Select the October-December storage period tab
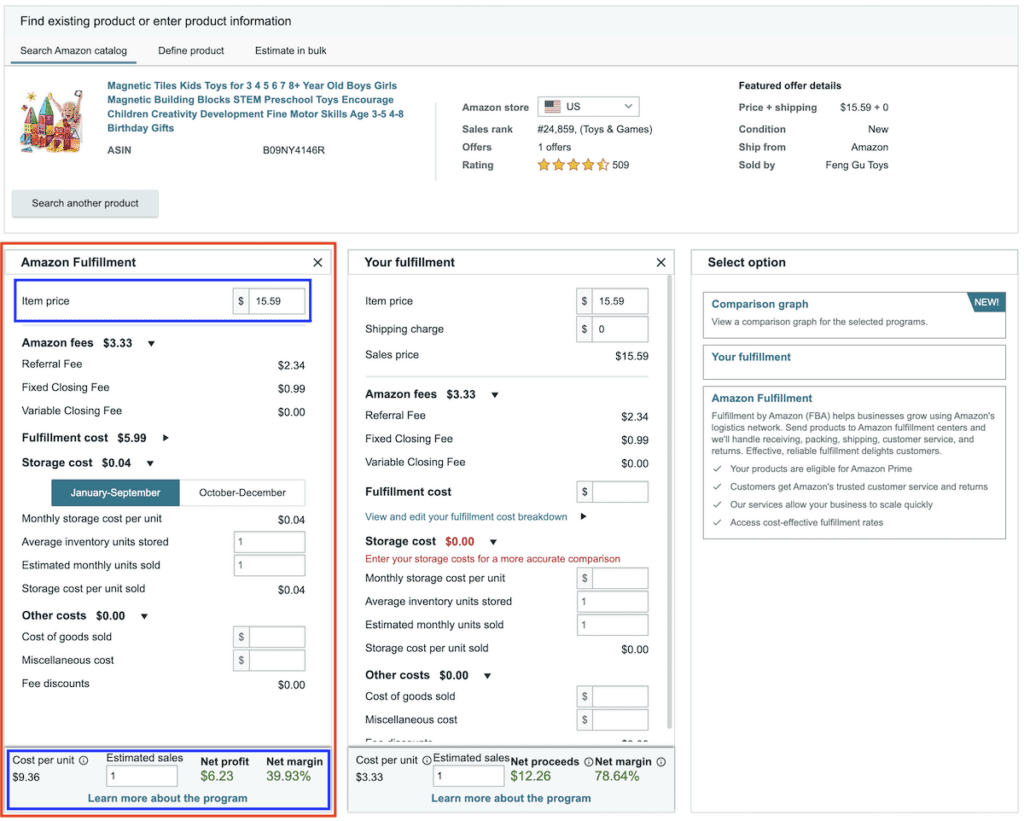Screen dimensions: 1024x821 pyautogui.click(x=245, y=493)
